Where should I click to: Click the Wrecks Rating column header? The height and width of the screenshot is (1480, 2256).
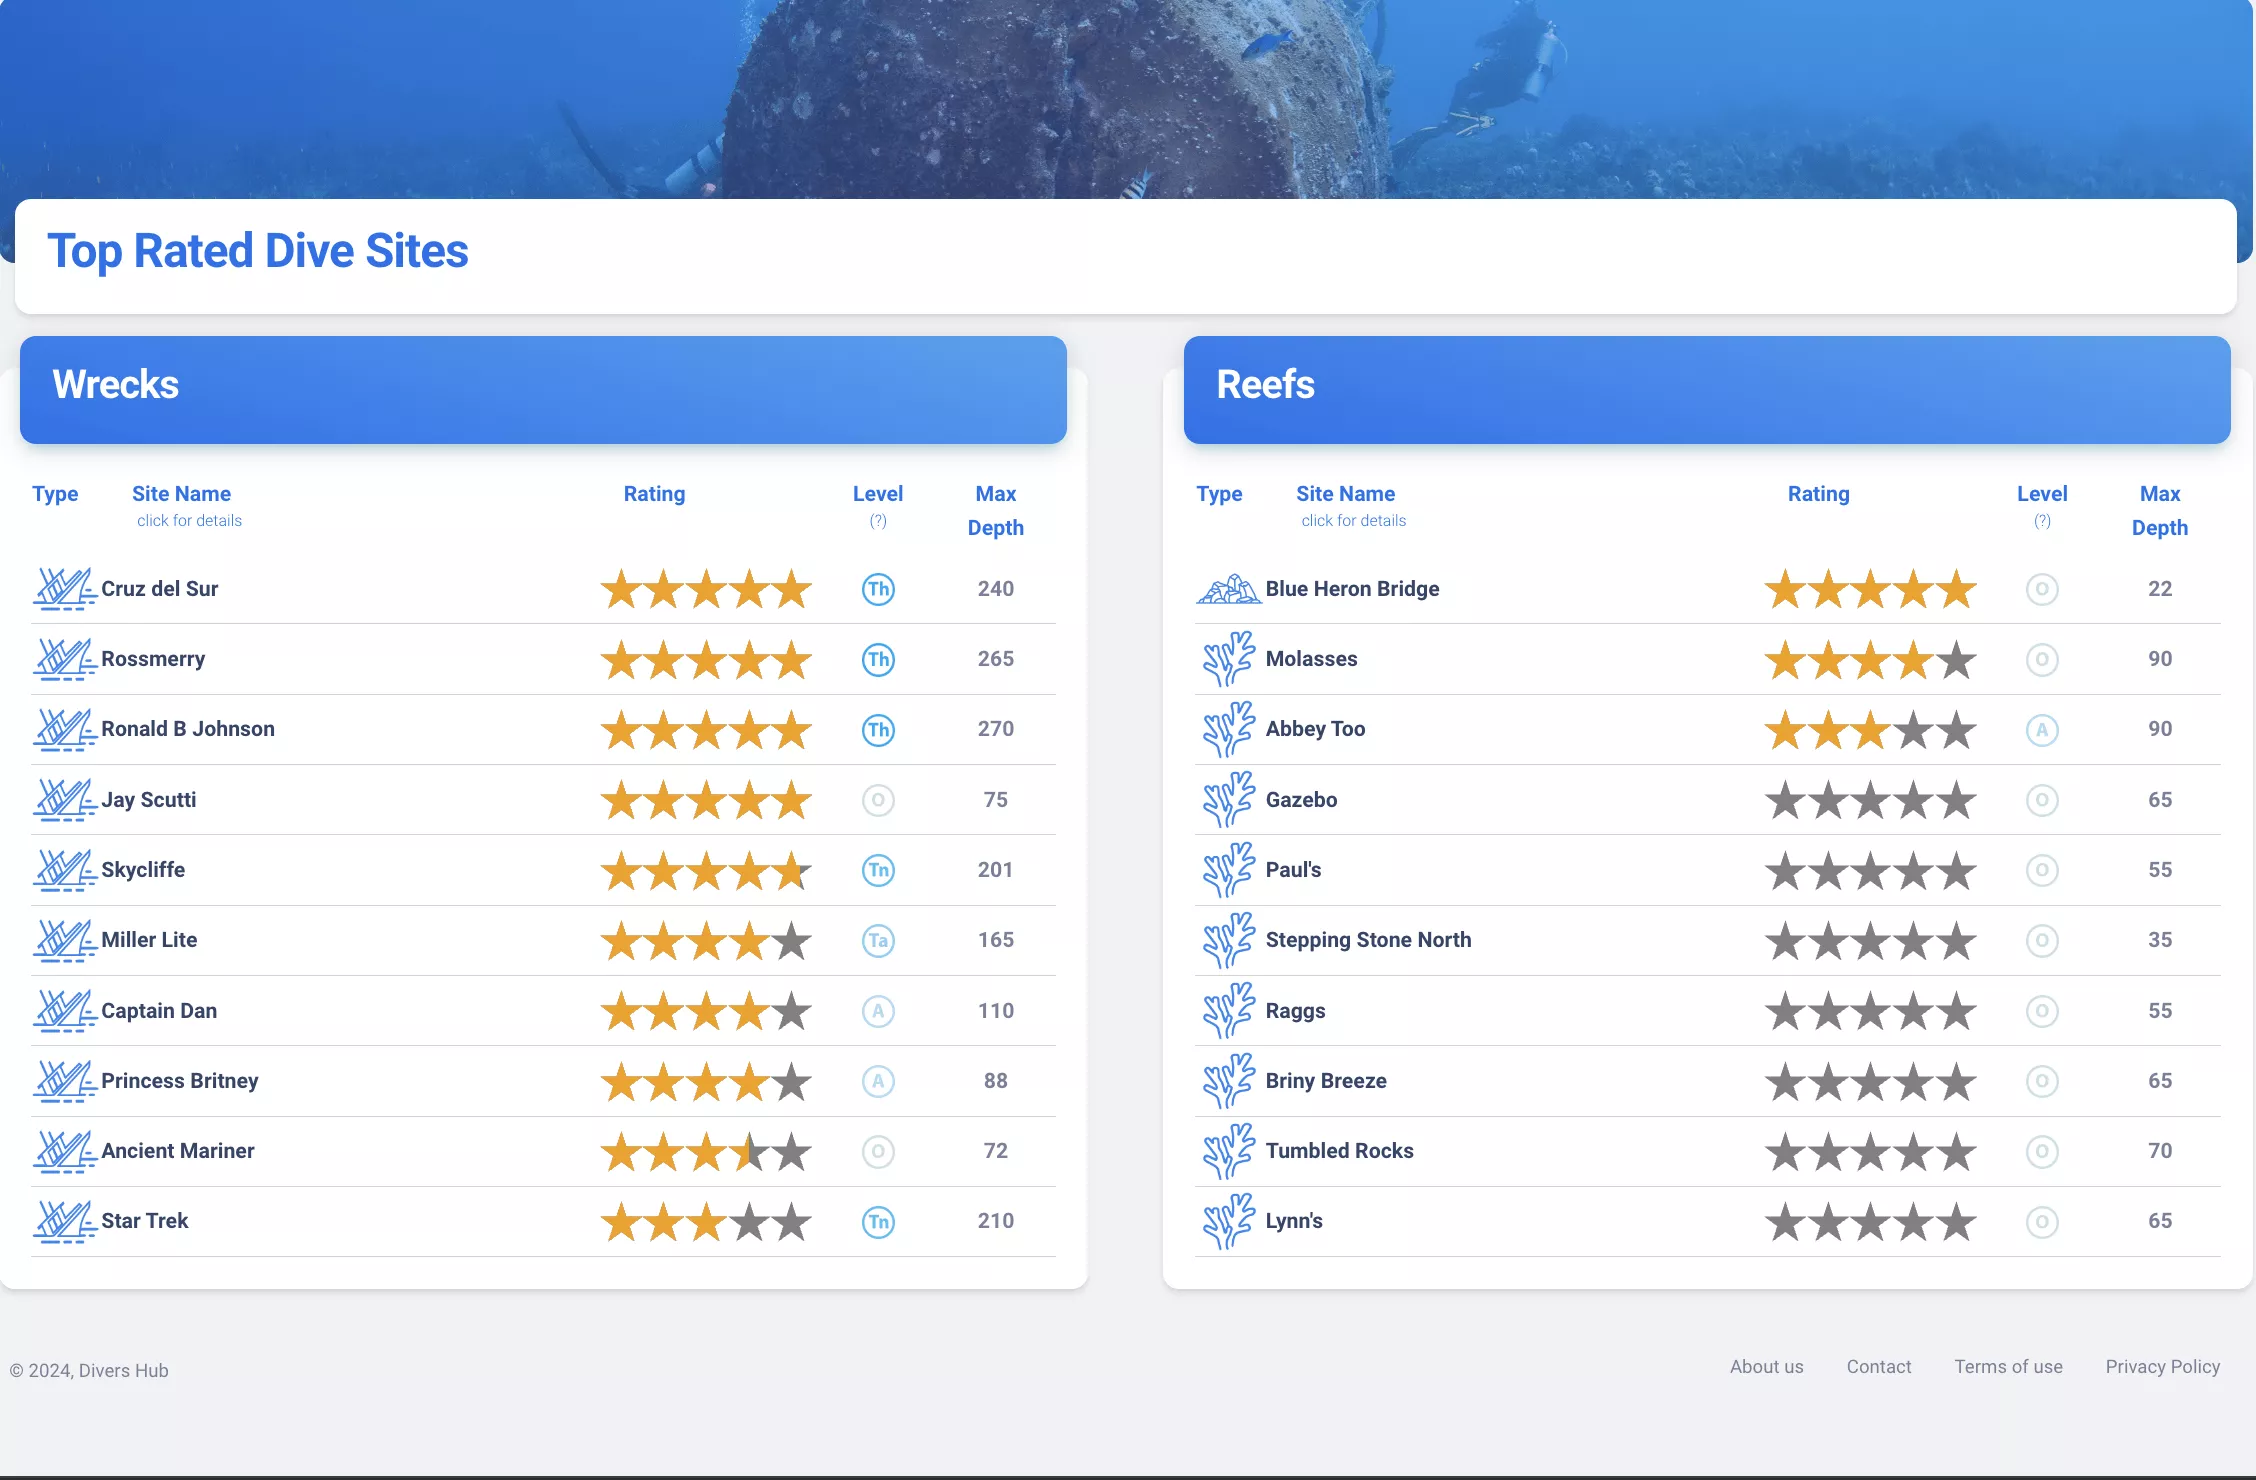click(655, 494)
